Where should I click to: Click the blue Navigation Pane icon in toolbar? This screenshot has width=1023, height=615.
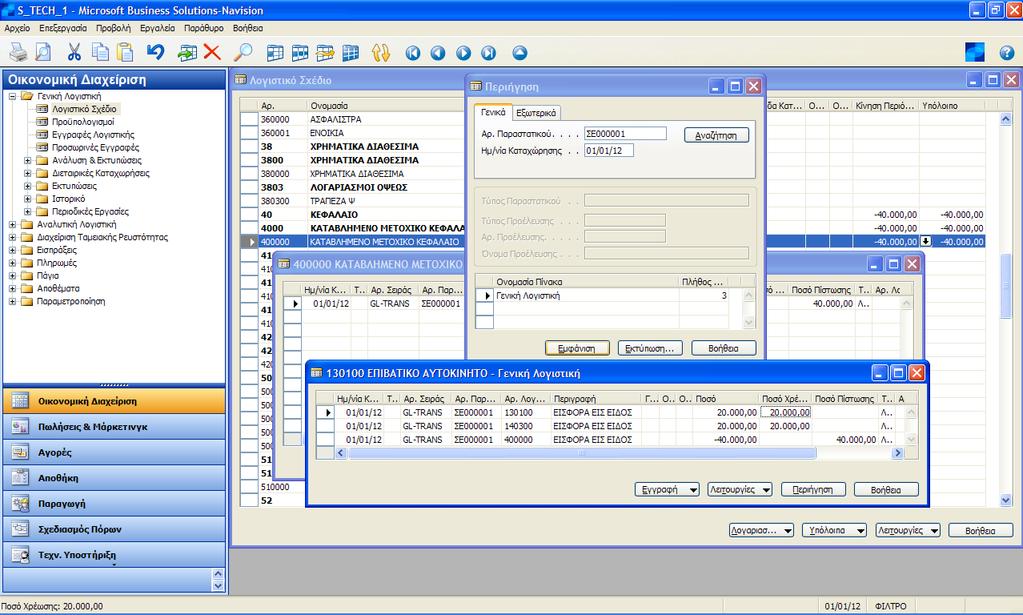(x=975, y=53)
